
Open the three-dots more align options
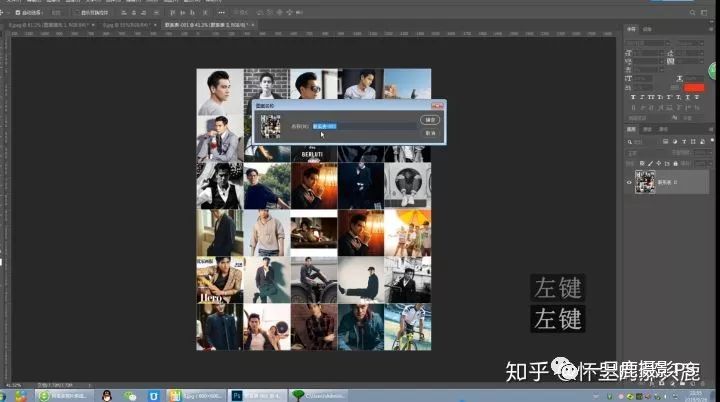(221, 12)
